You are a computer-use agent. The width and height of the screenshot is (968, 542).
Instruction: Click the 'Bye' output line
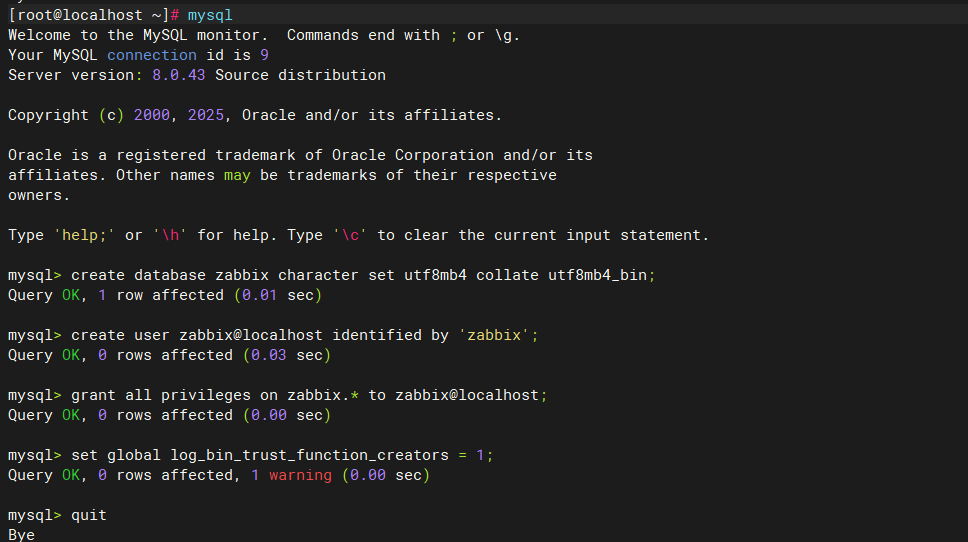pos(22,535)
